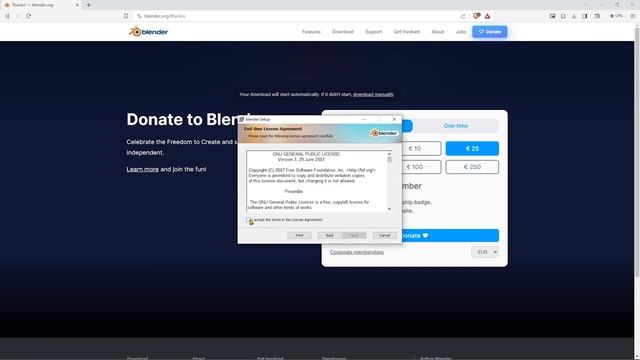Close the Blender Setup dialog
Screen dimensions: 640x360
point(394,119)
